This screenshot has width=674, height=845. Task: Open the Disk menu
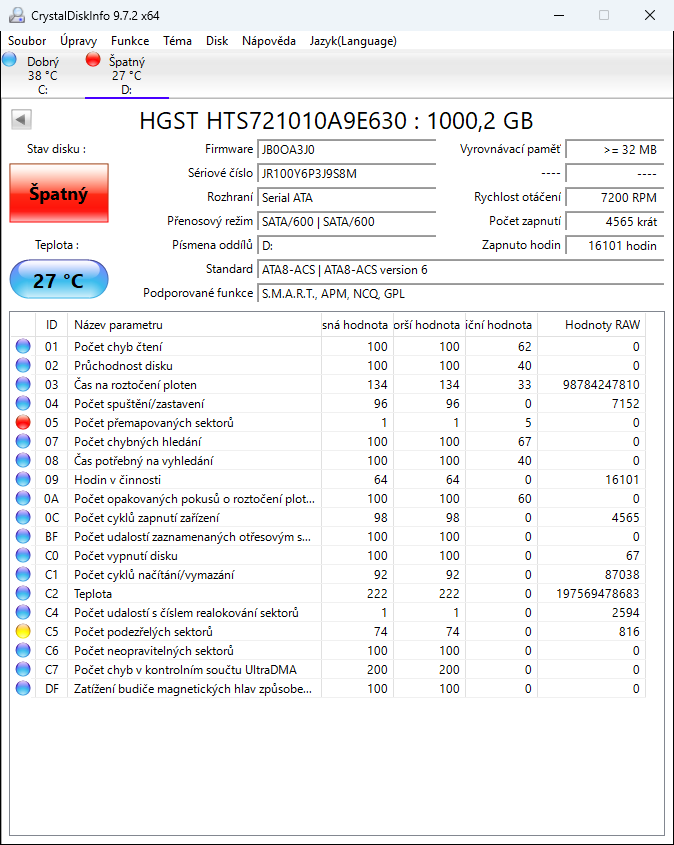(x=217, y=41)
